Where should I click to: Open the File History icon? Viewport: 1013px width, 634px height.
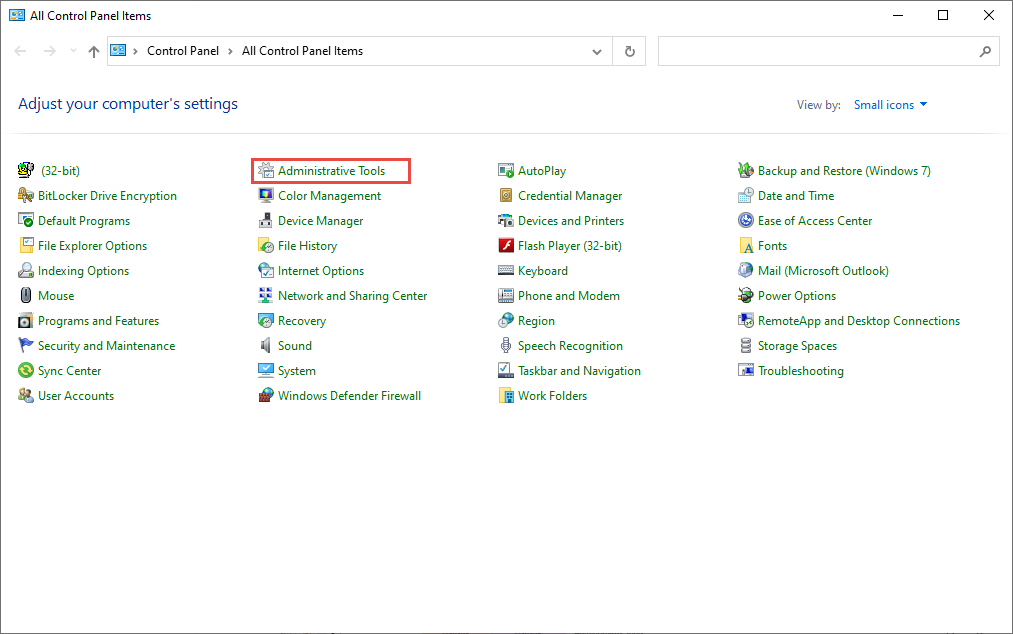266,246
